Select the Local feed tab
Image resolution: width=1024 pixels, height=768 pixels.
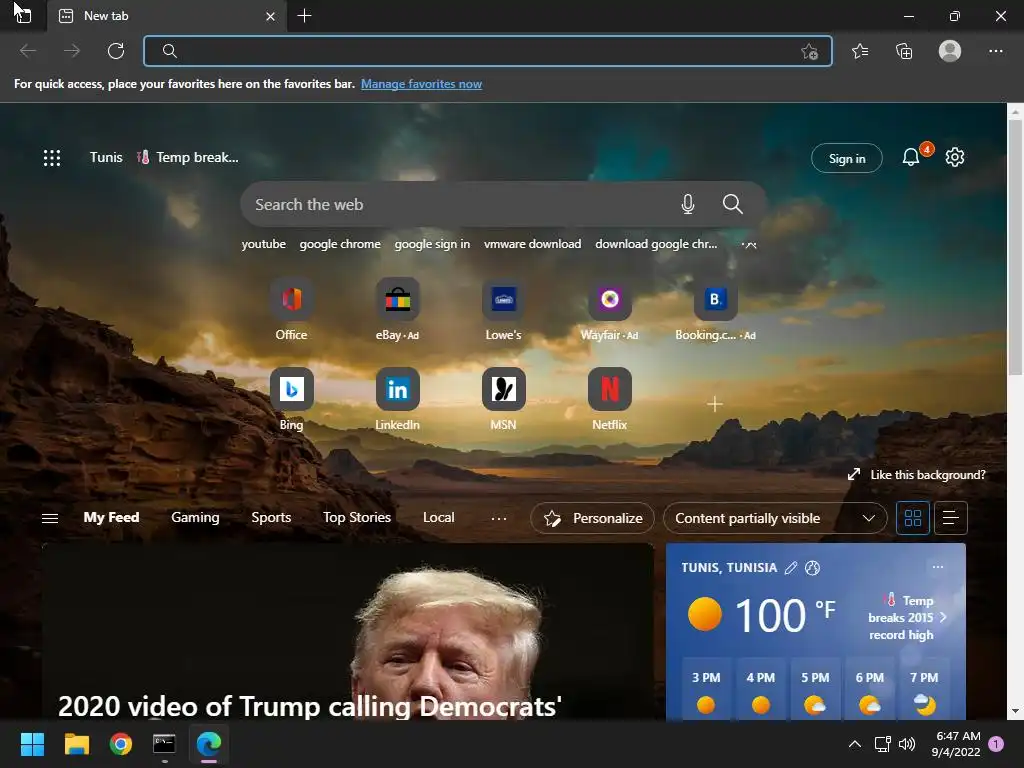click(x=438, y=517)
